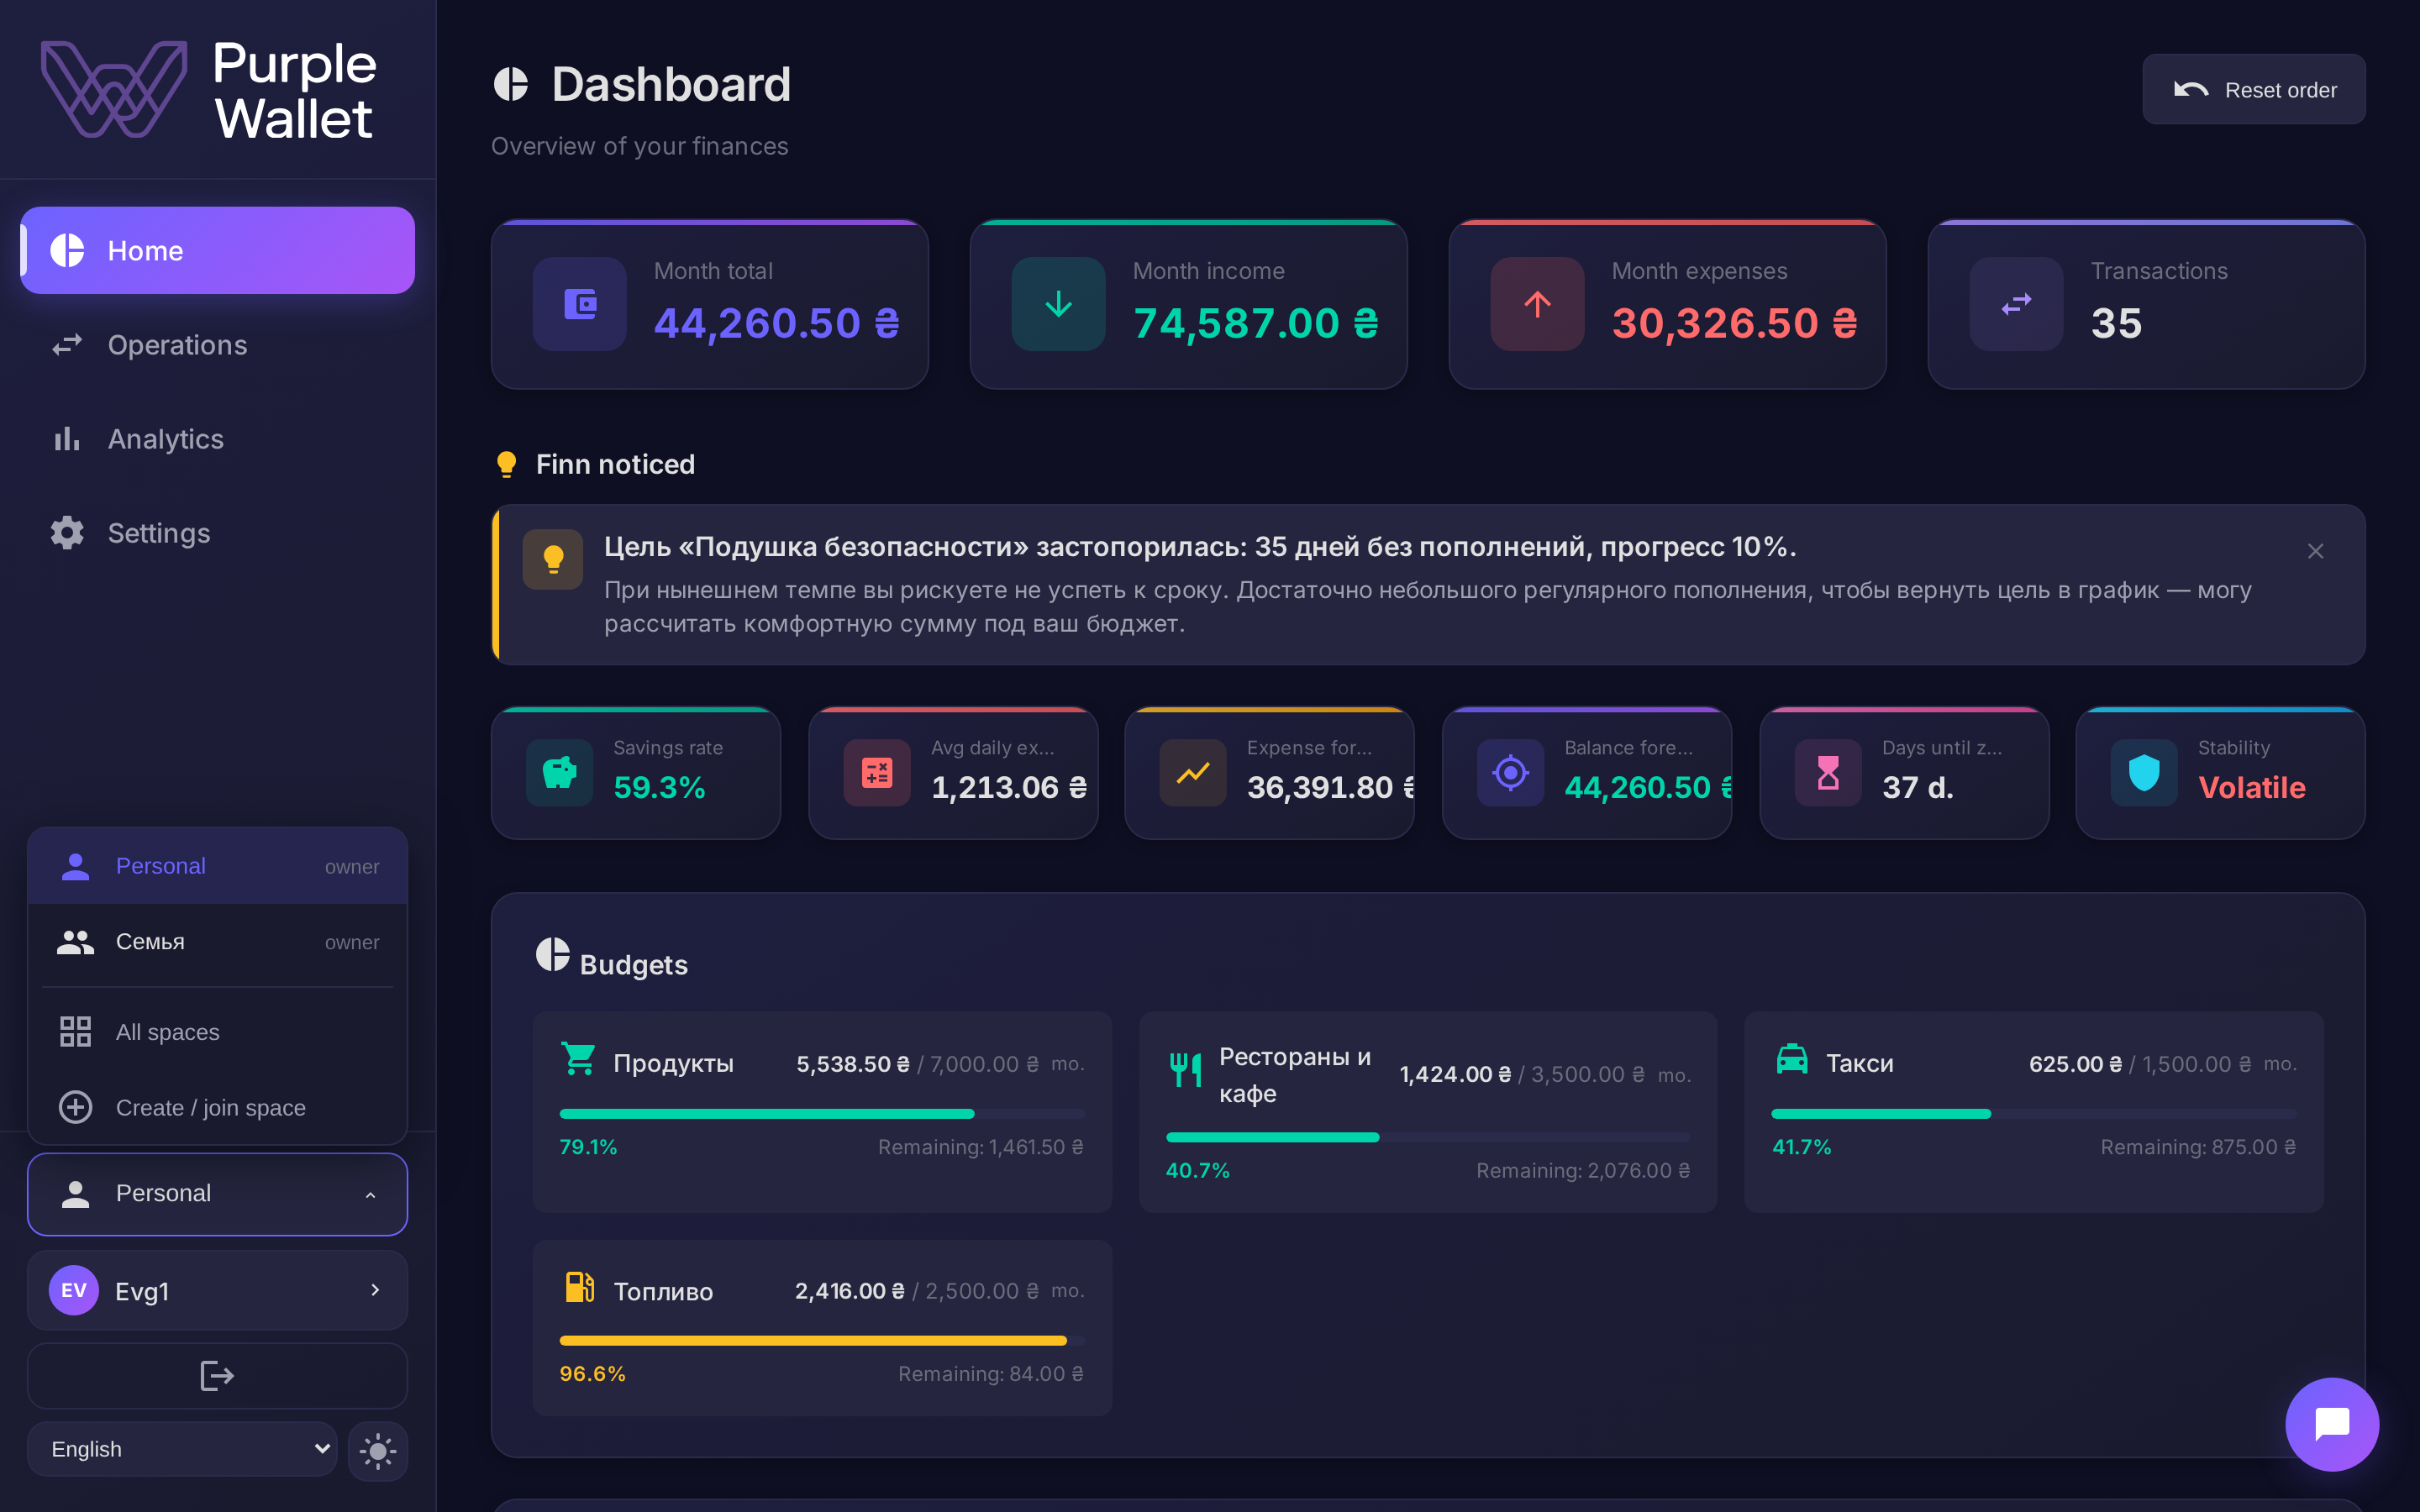This screenshot has height=1512, width=2420.
Task: Click the Expense forecast trend-line icon
Action: point(1193,772)
